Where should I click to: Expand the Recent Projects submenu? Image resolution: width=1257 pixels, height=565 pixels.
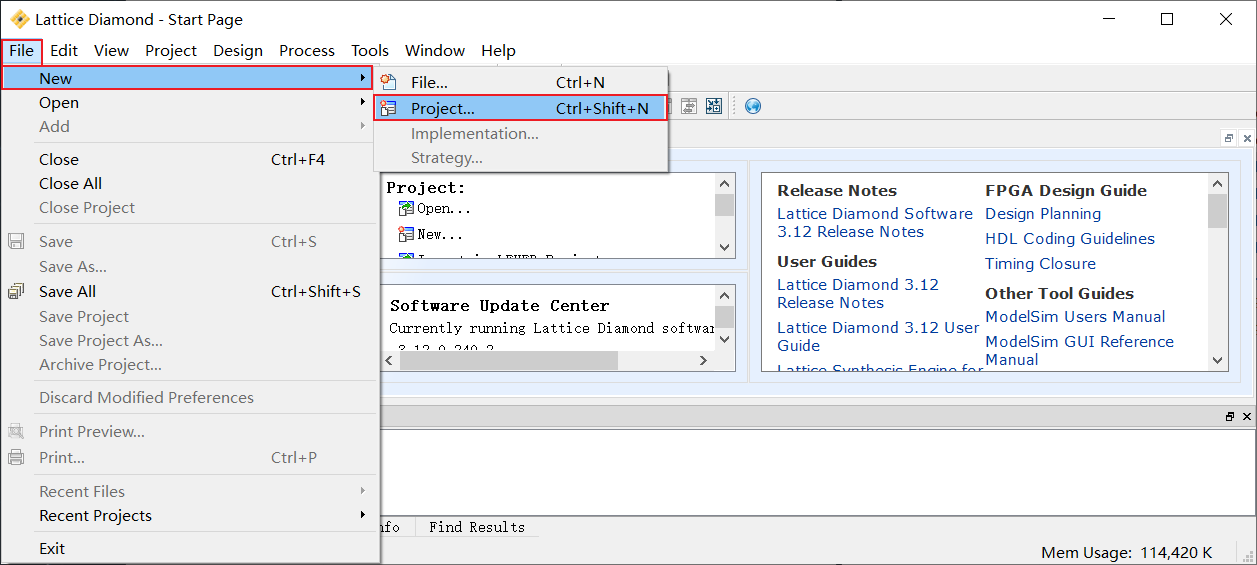click(190, 515)
